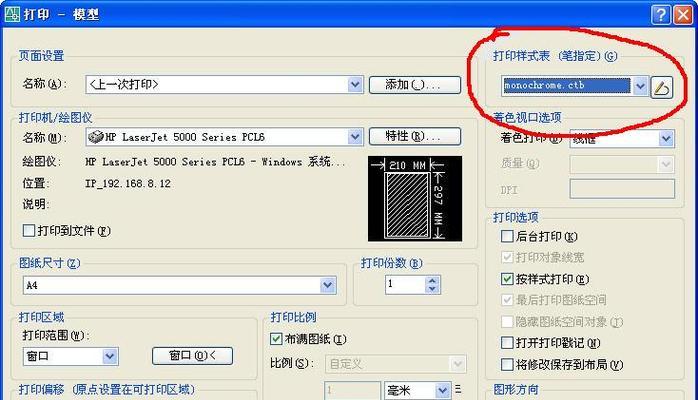Click the 打印份数 copies input field
Viewport: 698px width, 400px height.
point(406,285)
